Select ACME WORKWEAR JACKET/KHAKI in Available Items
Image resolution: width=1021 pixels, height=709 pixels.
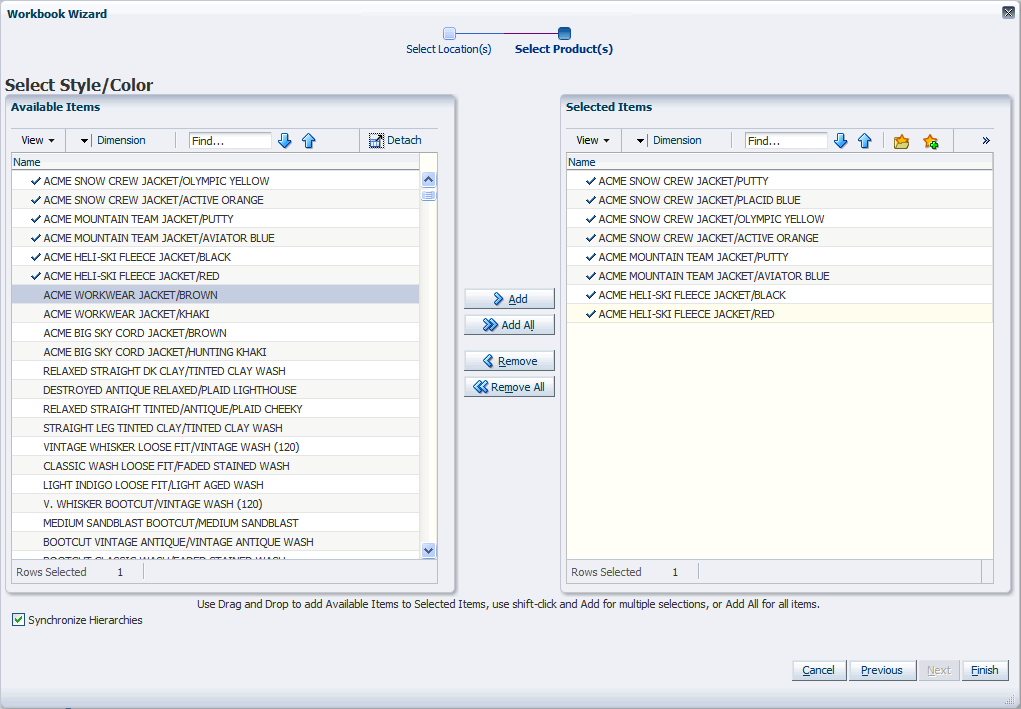coord(216,314)
